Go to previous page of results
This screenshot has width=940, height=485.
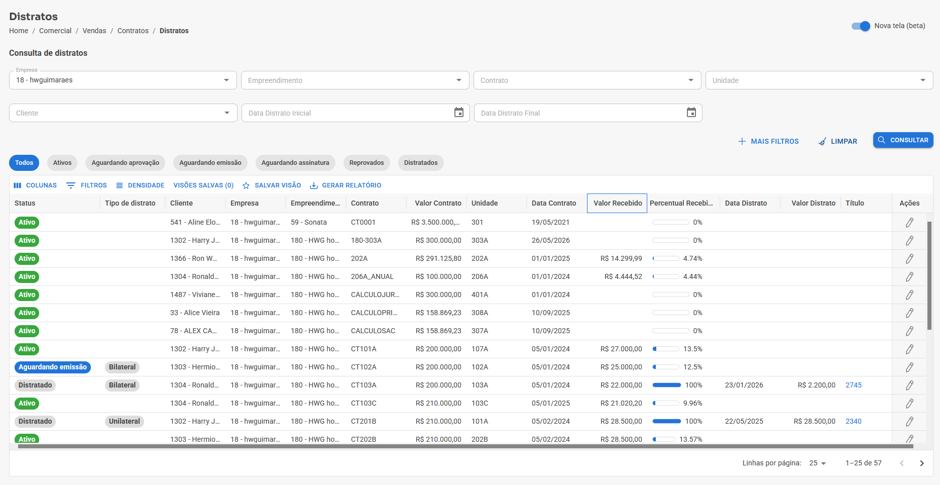[x=902, y=463]
